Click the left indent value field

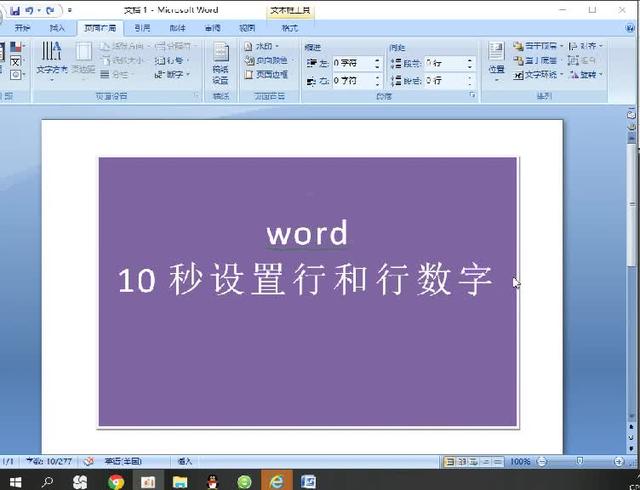point(353,63)
